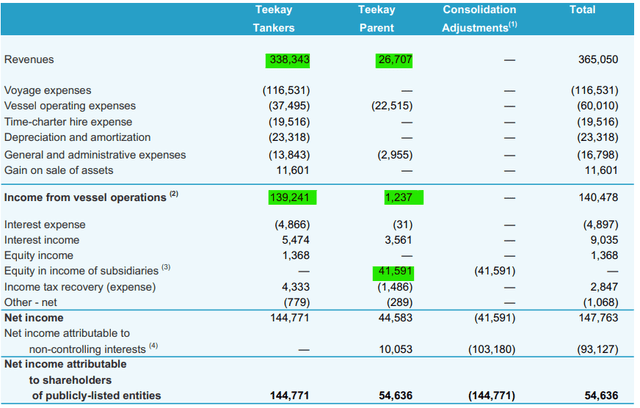Select highlighted vessel operations income 139,241
The width and height of the screenshot is (640, 408).
click(x=292, y=197)
